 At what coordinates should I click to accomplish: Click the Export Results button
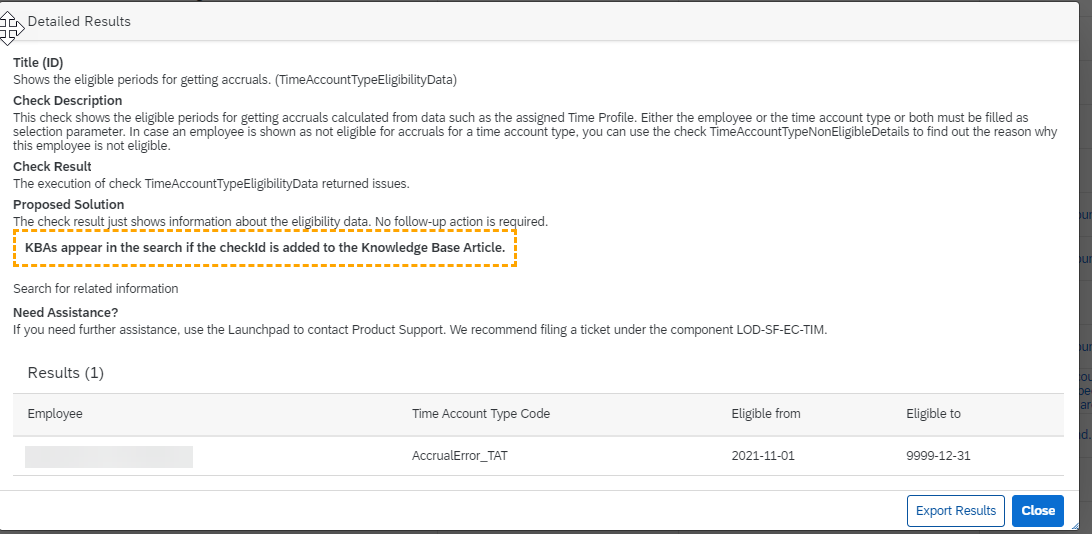956,511
